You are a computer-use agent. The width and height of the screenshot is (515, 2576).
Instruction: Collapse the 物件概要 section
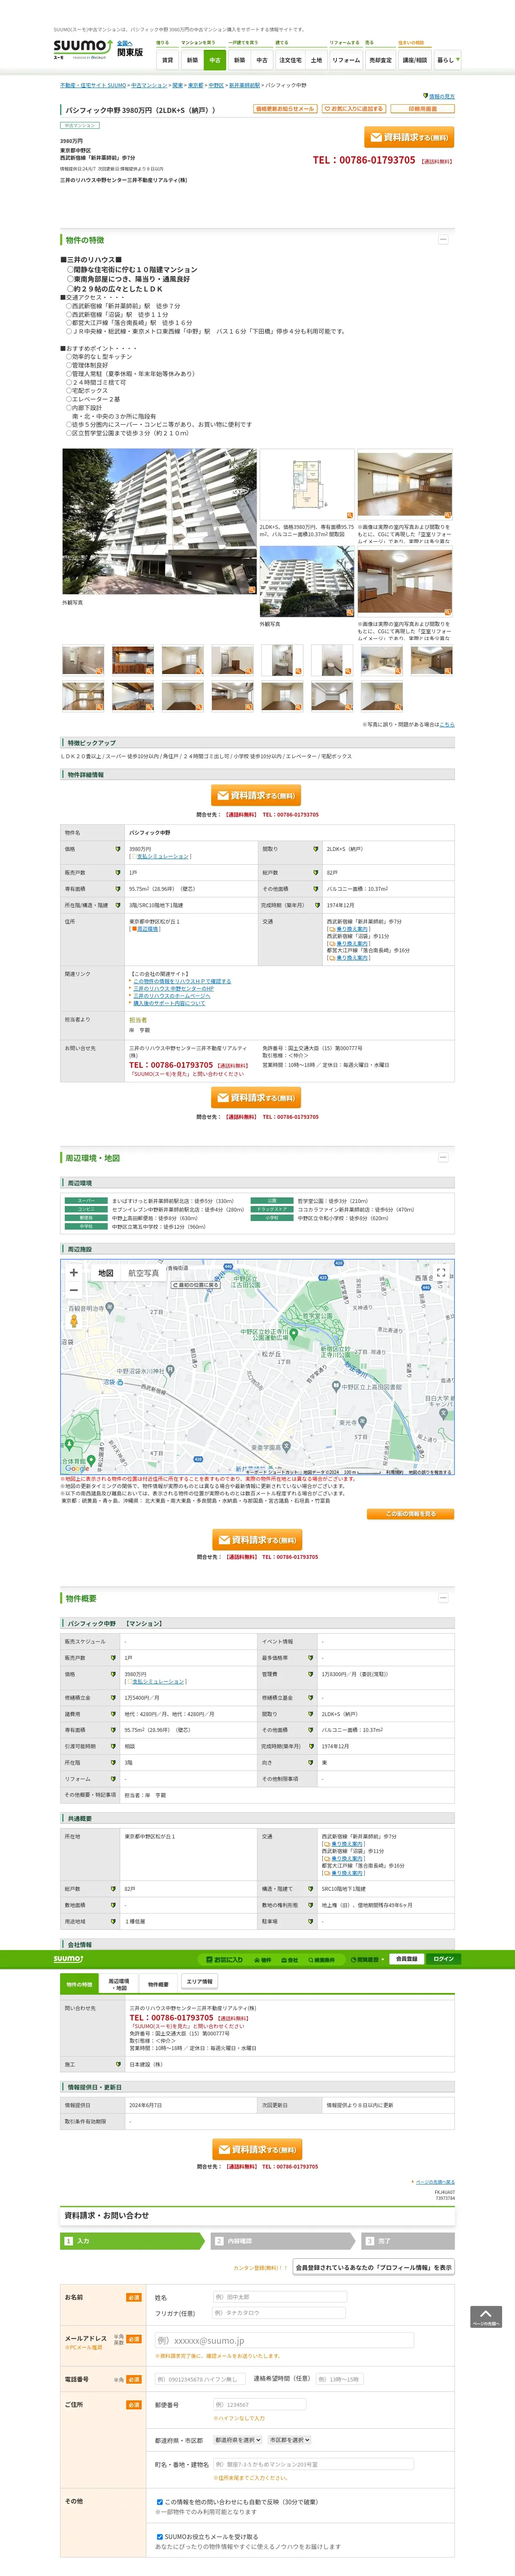(443, 1598)
